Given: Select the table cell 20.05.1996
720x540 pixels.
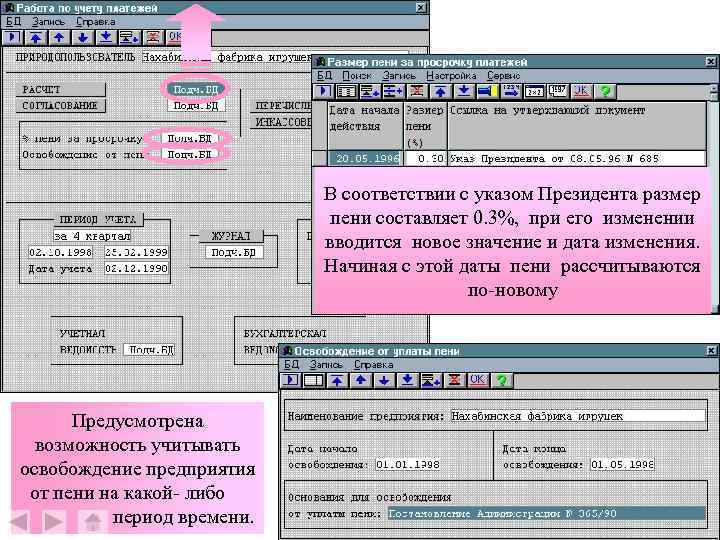Looking at the screenshot, I should (x=366, y=158).
